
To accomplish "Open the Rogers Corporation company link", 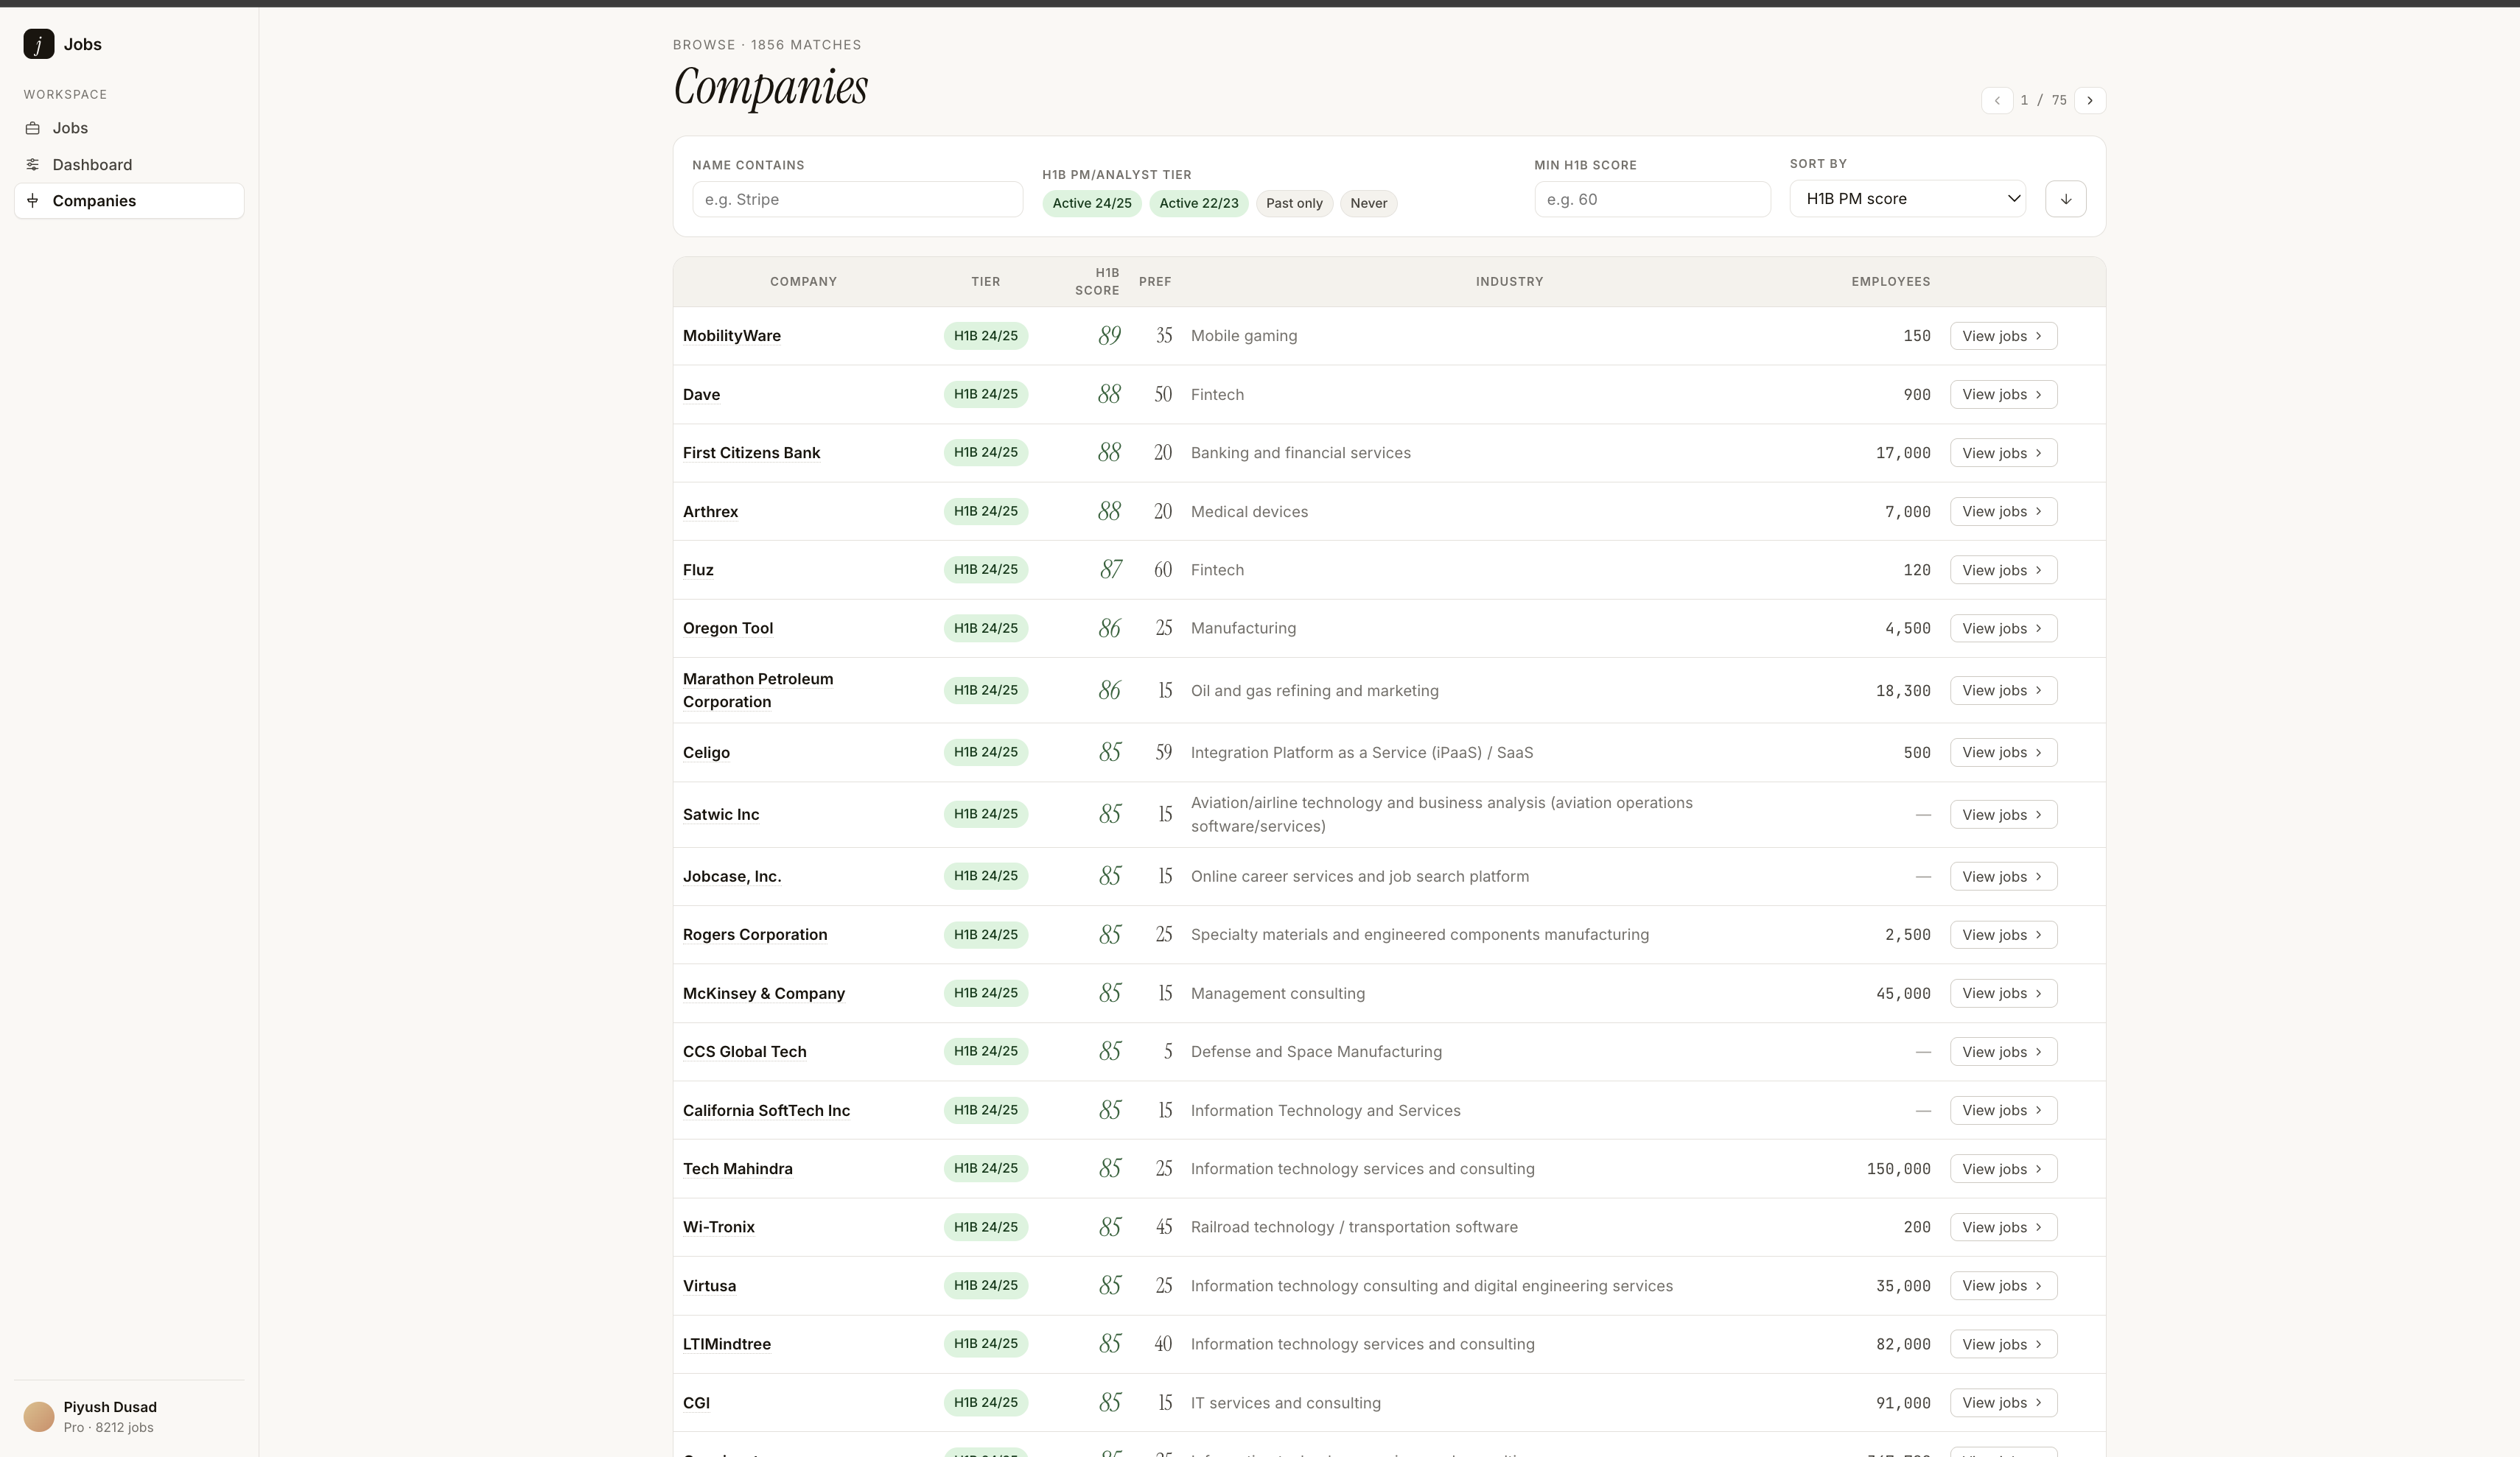I will point(755,934).
